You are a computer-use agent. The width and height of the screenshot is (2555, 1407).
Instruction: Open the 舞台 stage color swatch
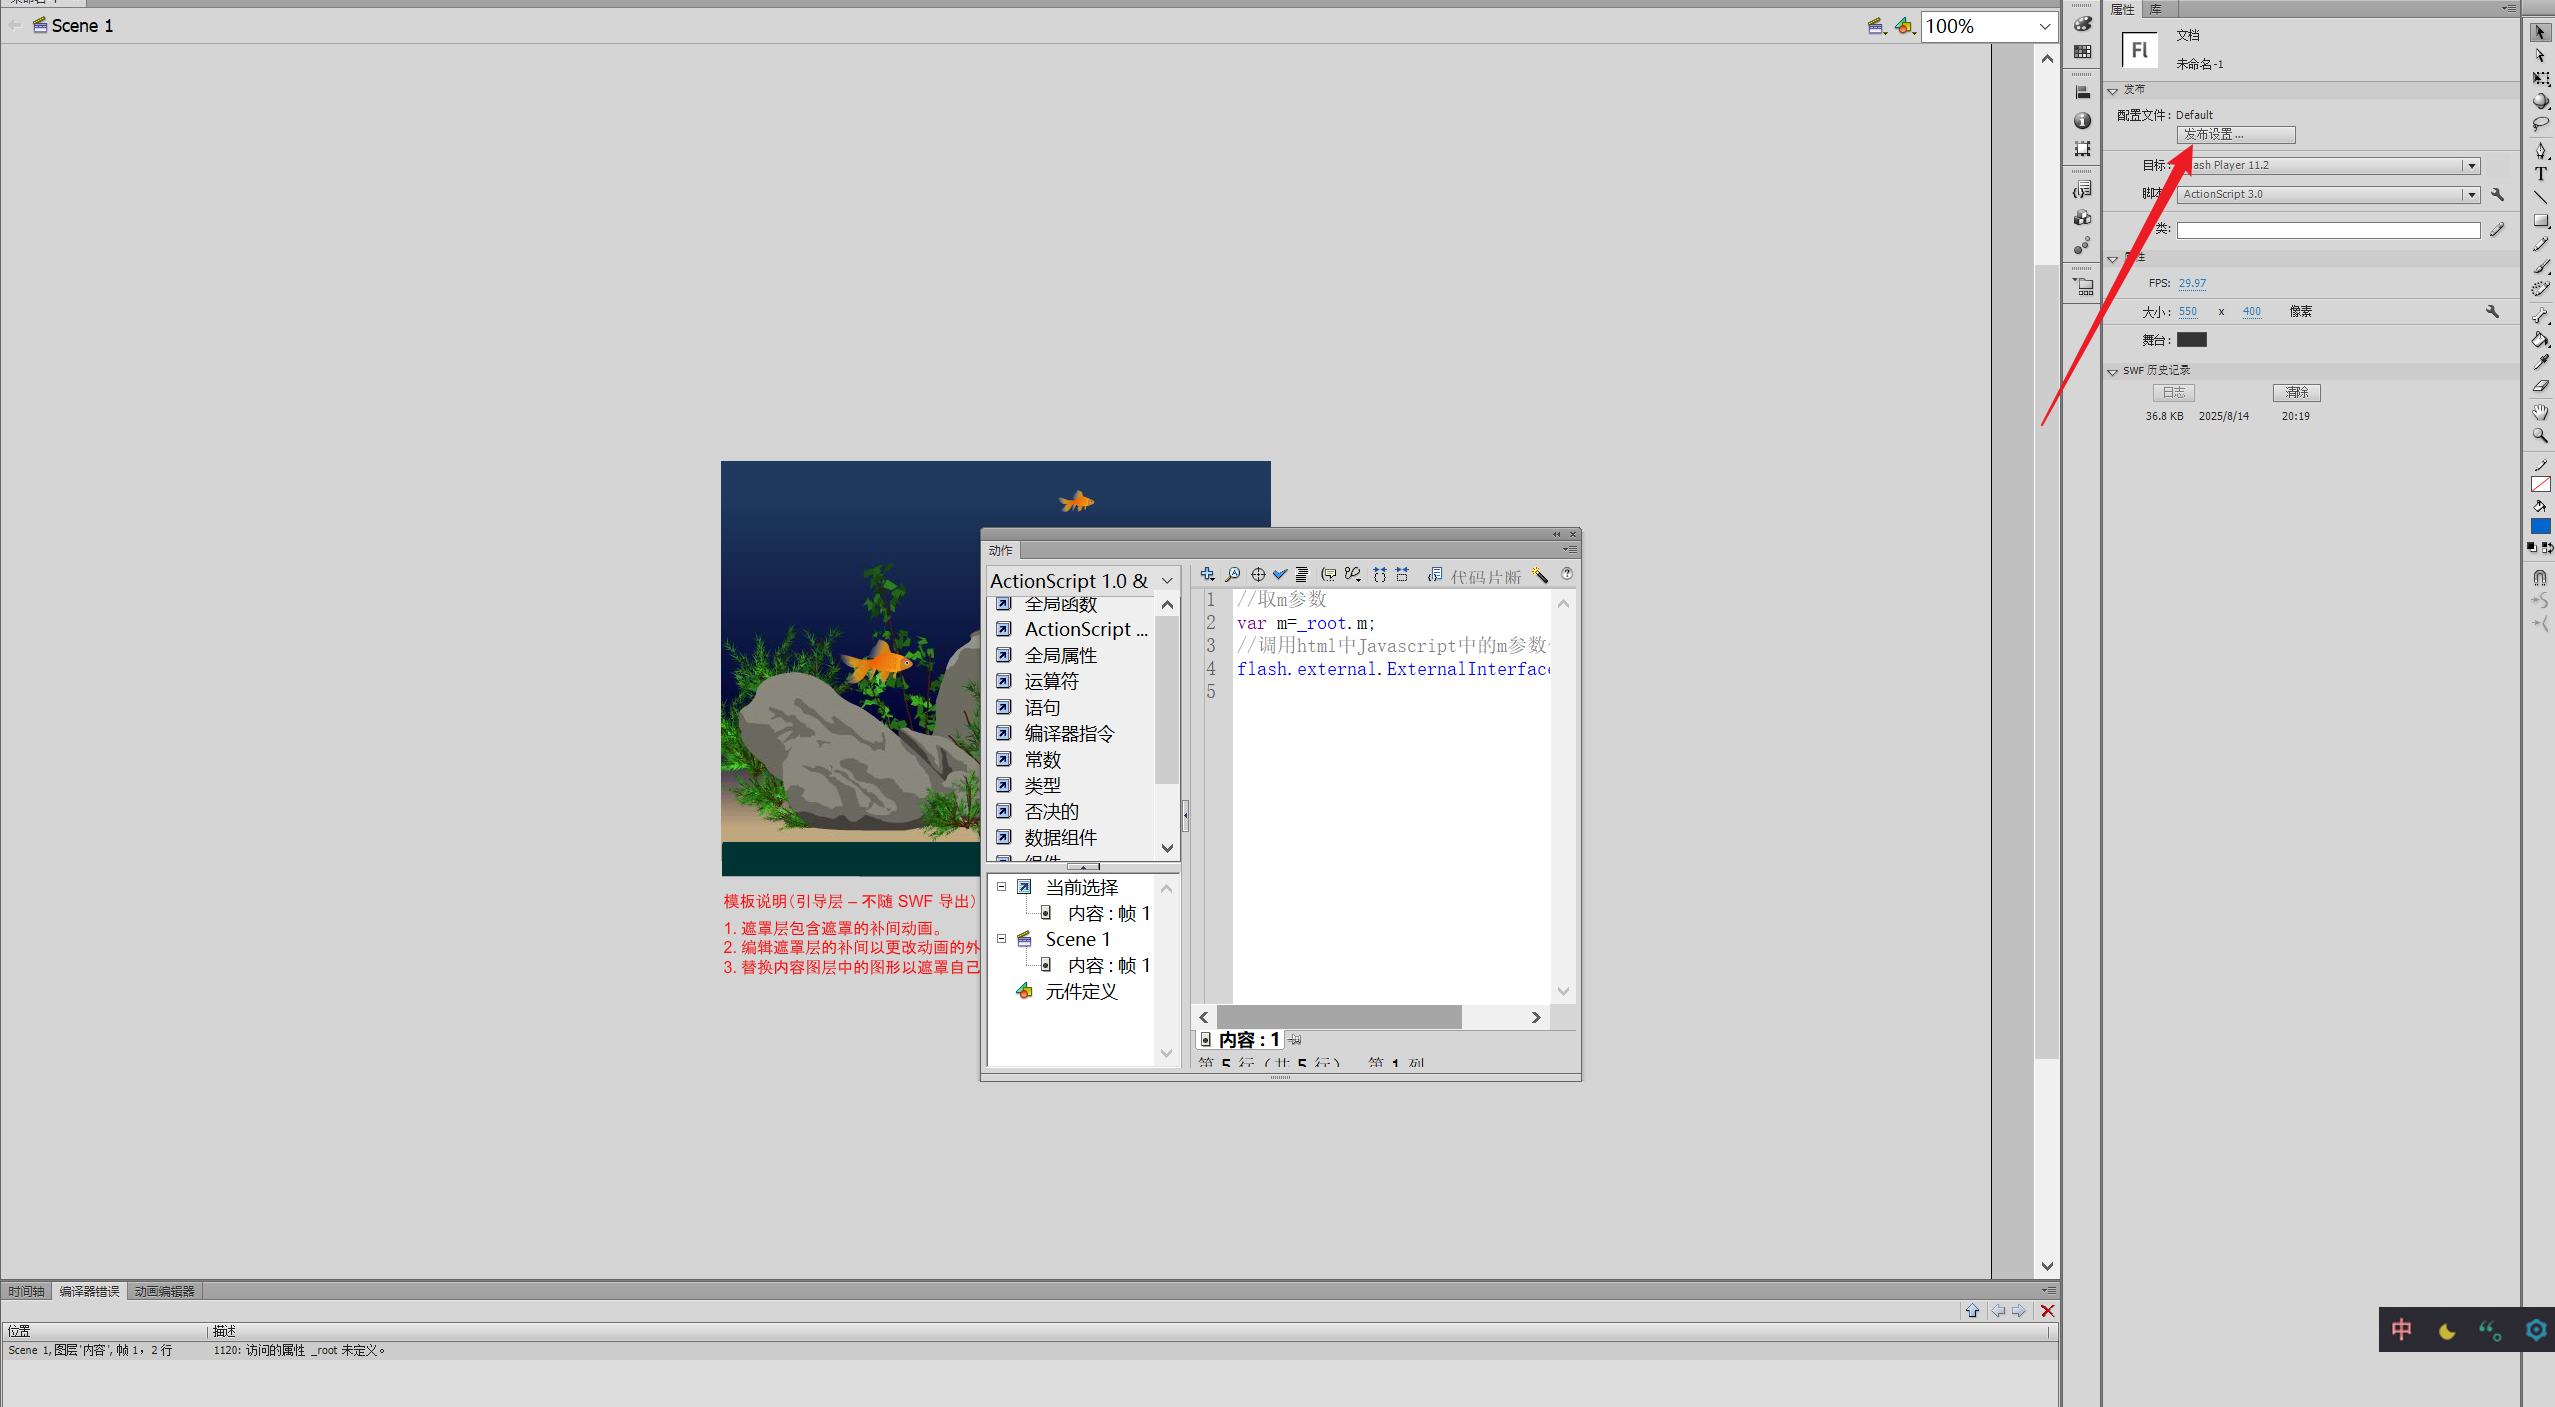pos(2191,340)
